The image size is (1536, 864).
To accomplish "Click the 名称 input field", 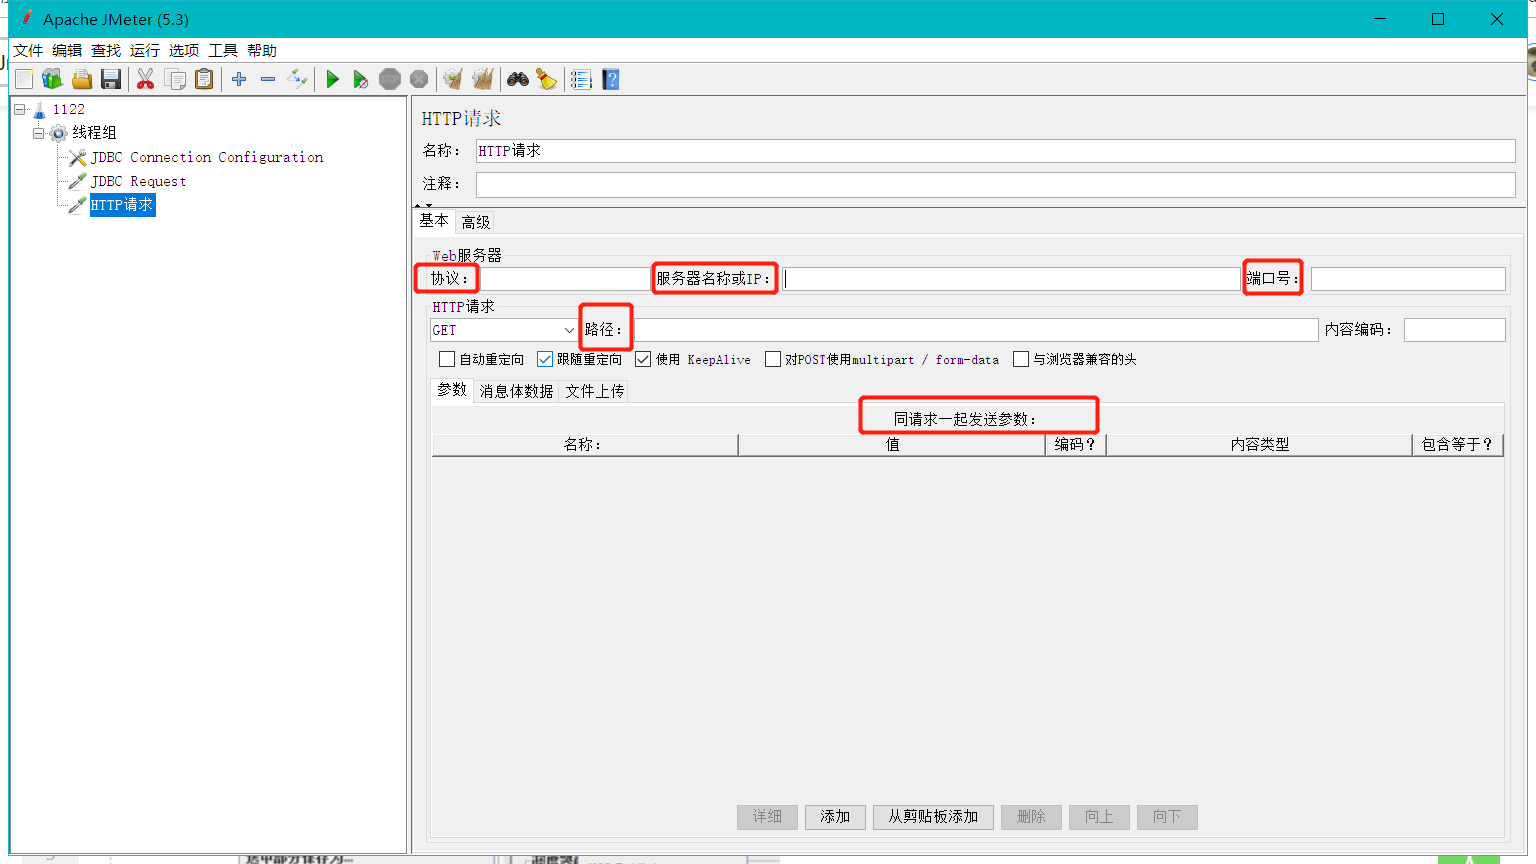I will (995, 151).
